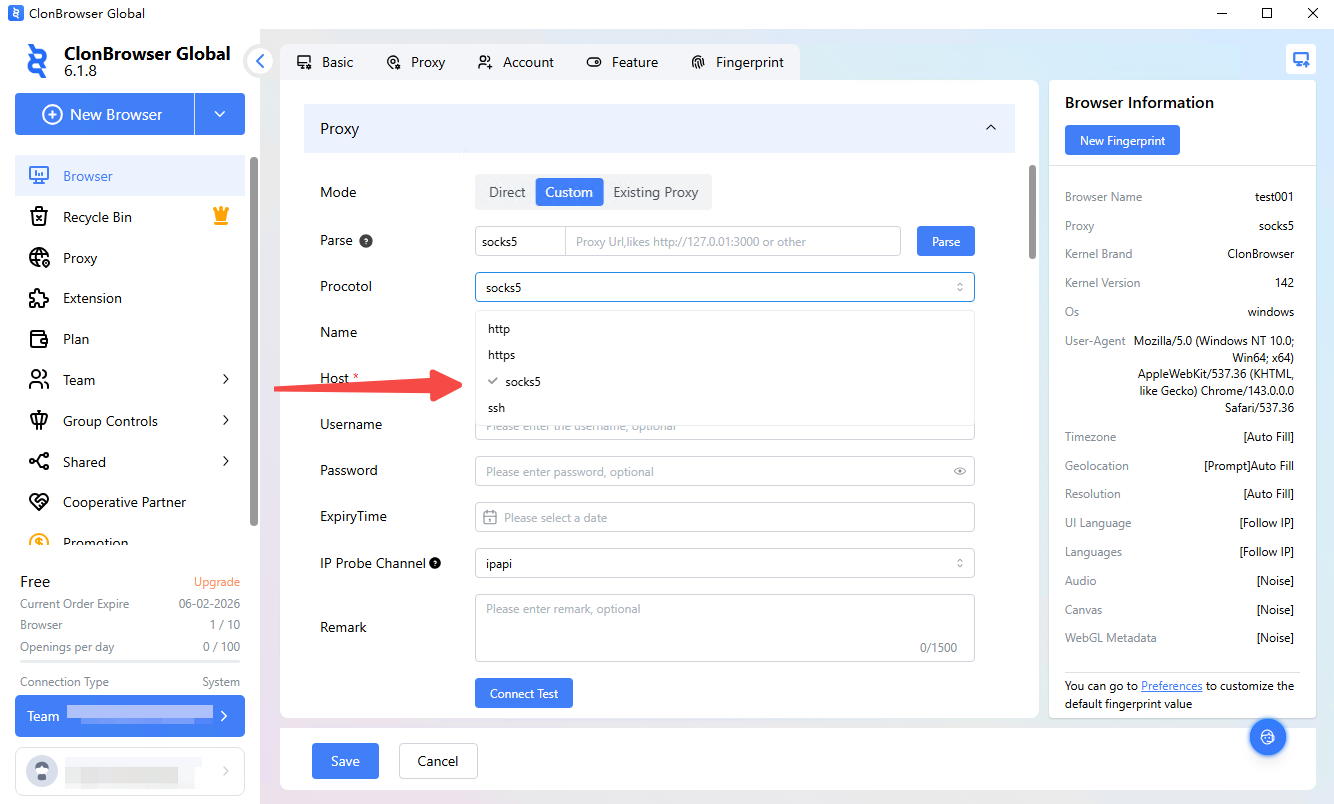The width and height of the screenshot is (1334, 804).
Task: Click the Plan wallet icon
Action: coord(39,339)
